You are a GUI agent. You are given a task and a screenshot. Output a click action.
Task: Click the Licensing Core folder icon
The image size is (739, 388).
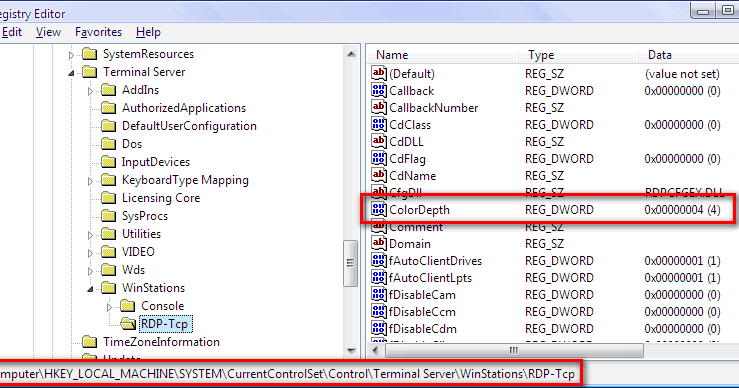108,198
